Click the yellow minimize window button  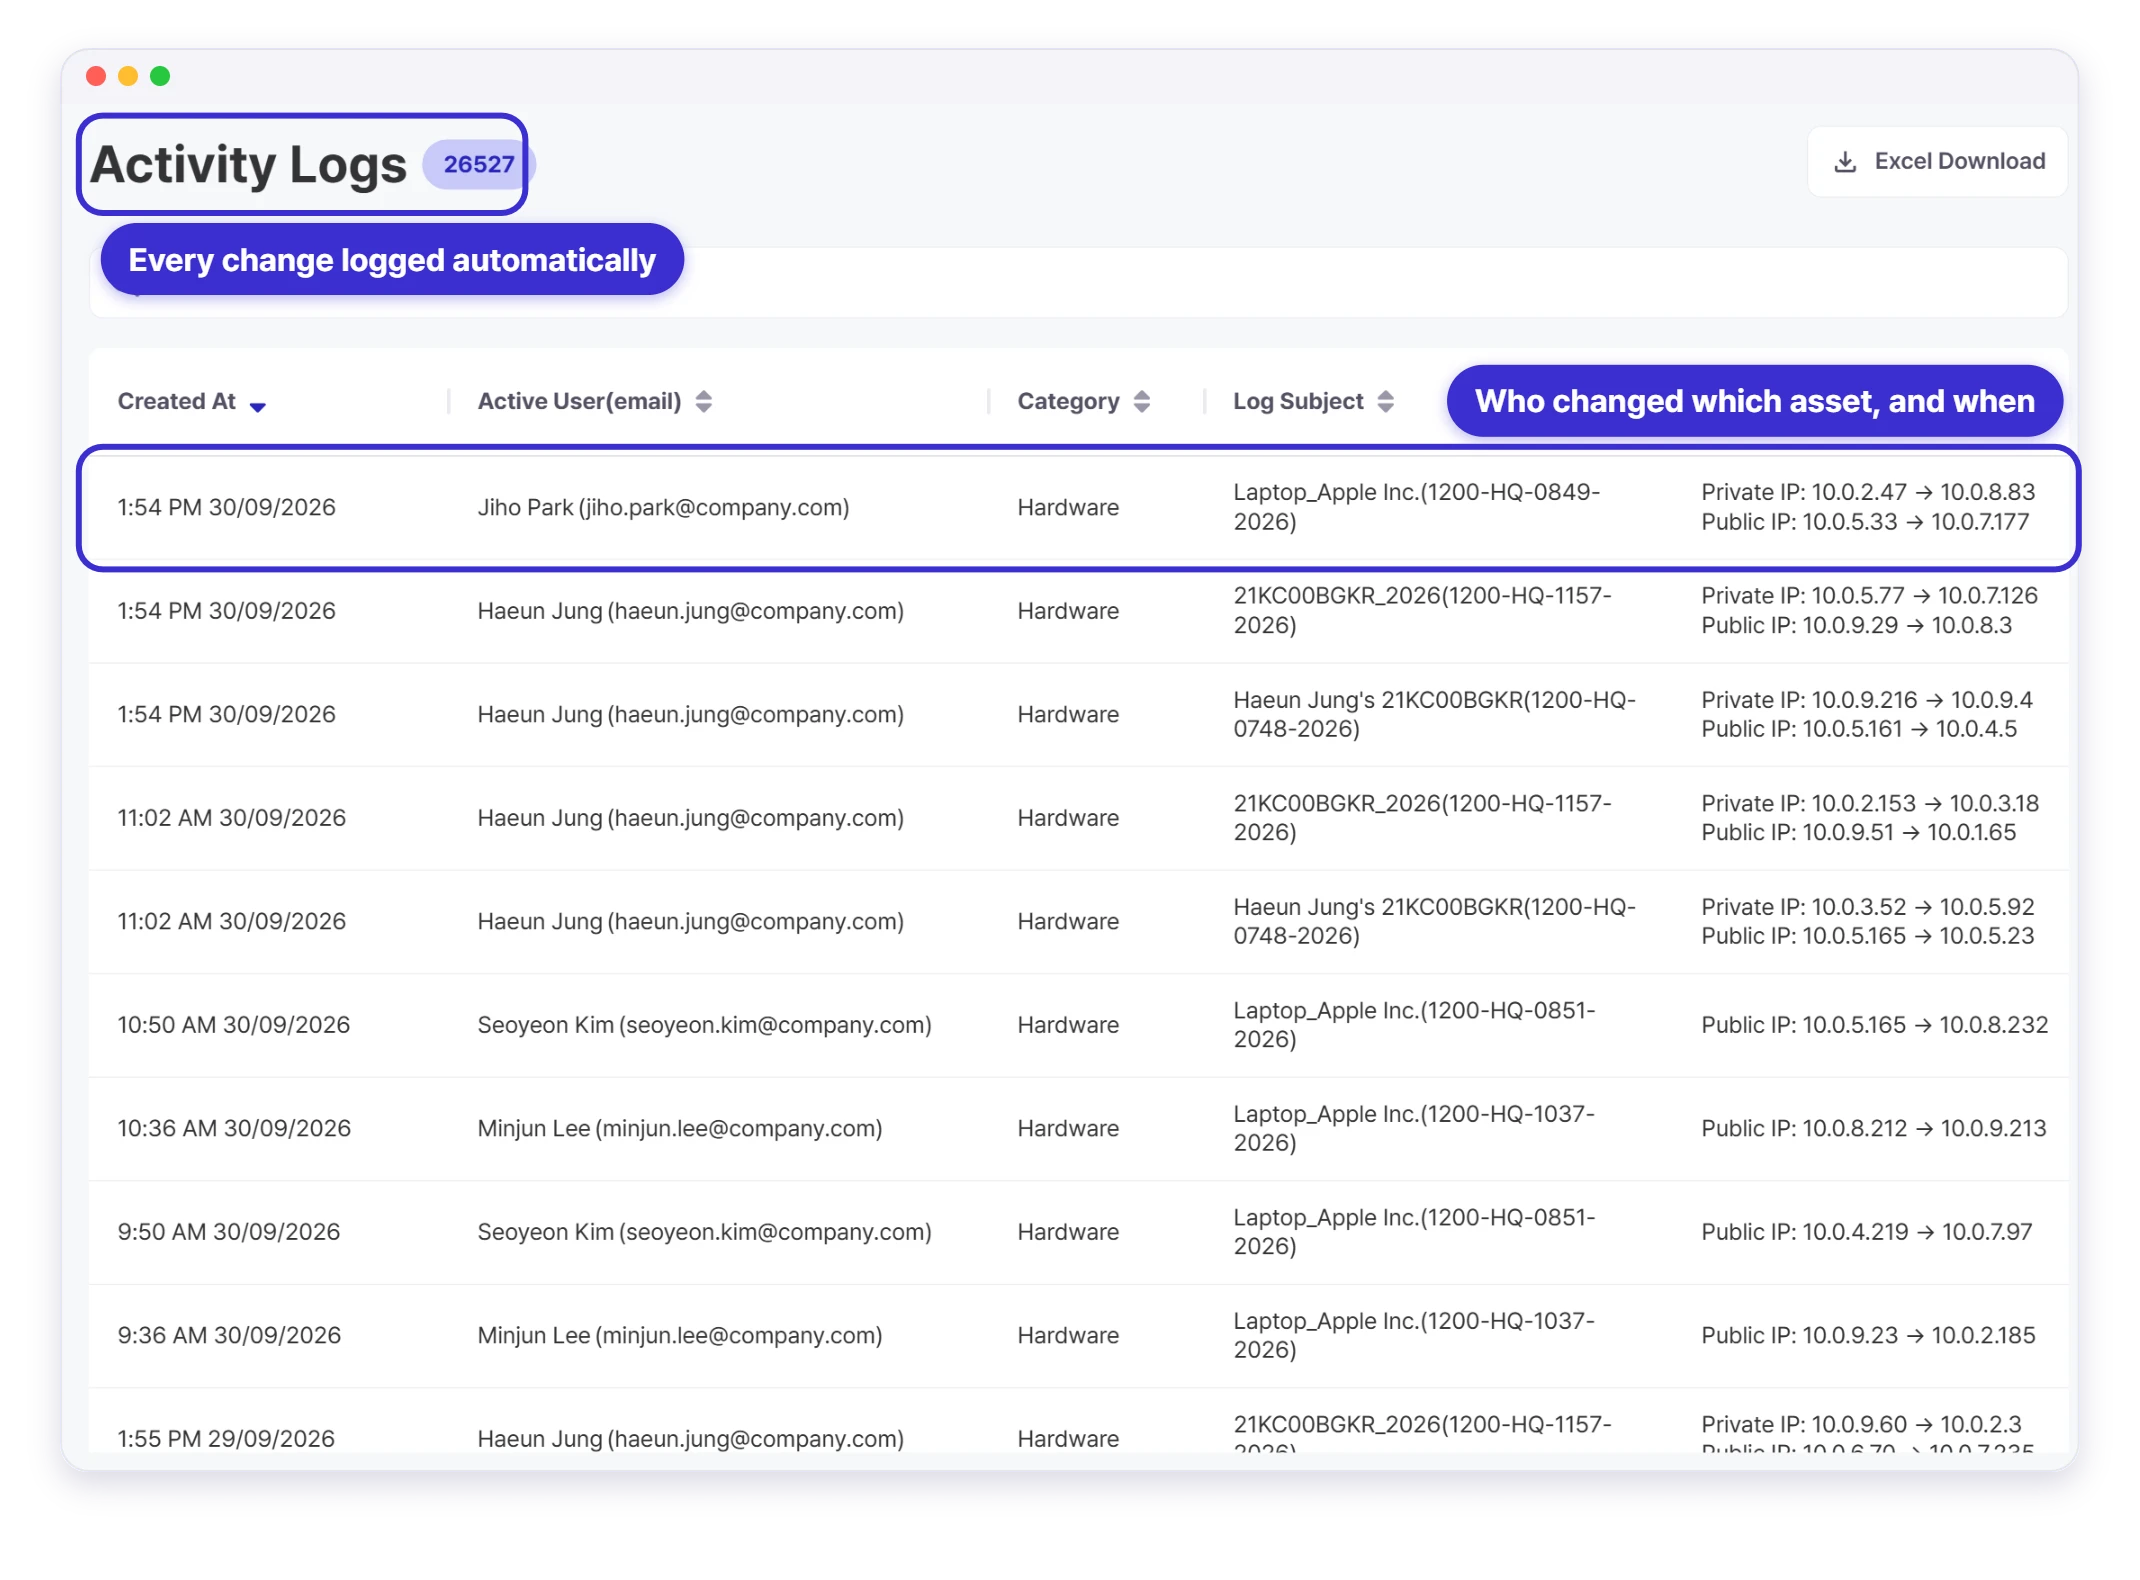(x=128, y=76)
